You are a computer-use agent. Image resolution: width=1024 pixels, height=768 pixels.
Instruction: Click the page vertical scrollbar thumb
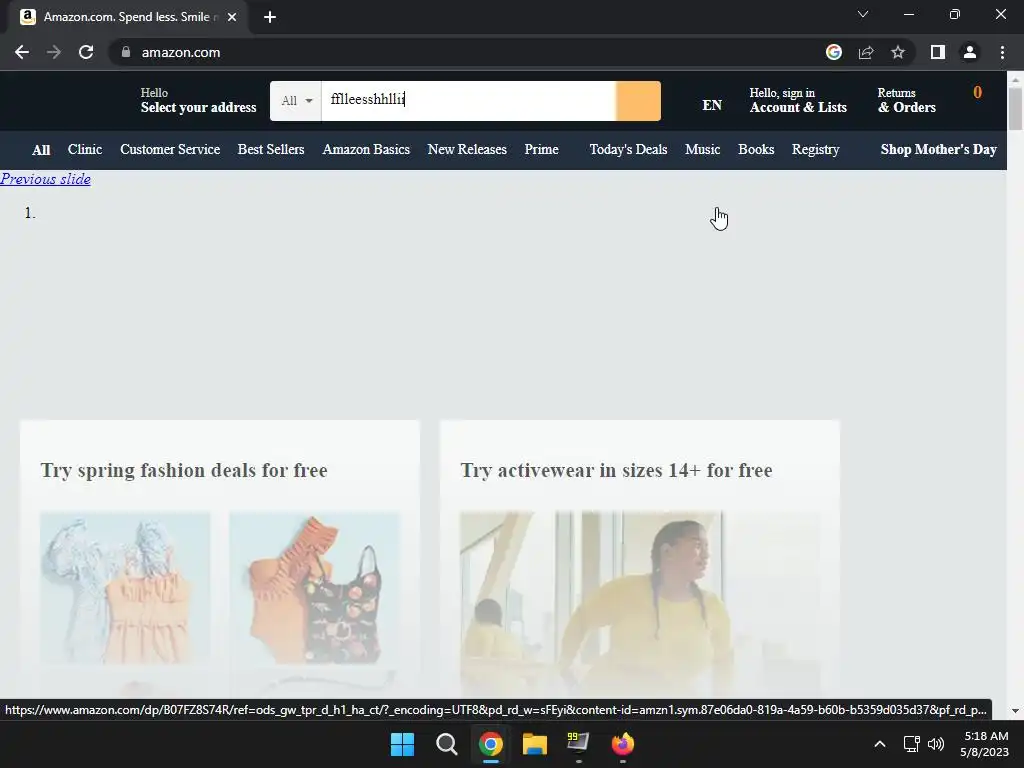(1015, 108)
